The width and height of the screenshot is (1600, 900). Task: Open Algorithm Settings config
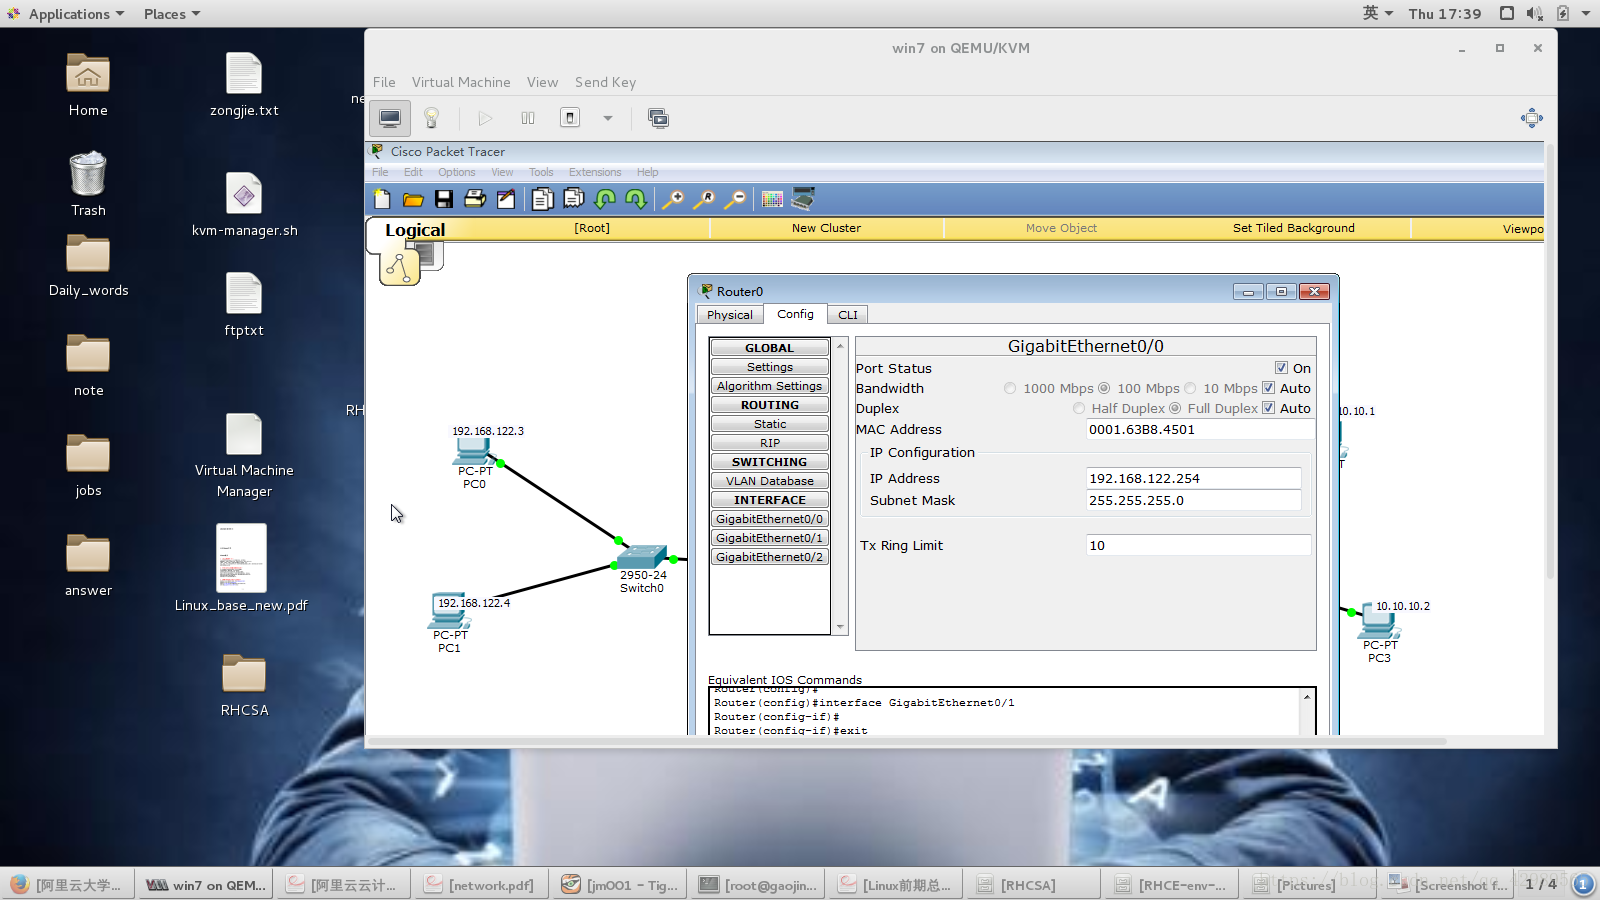pyautogui.click(x=770, y=386)
